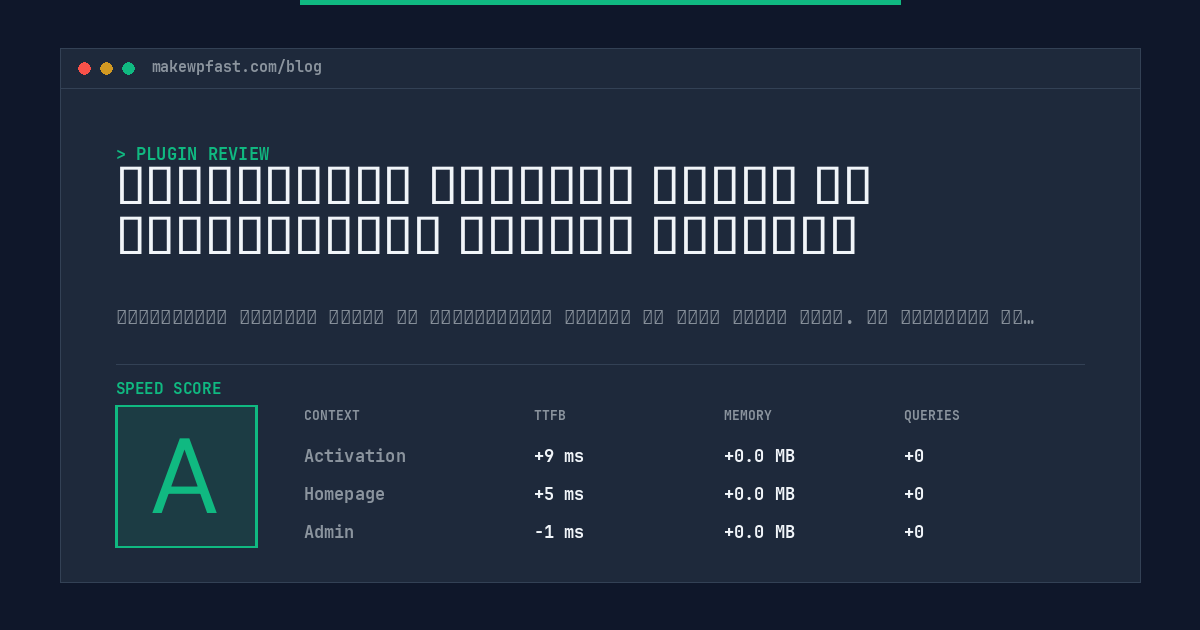Click the grade A score box
1200x630 pixels.
[186, 476]
